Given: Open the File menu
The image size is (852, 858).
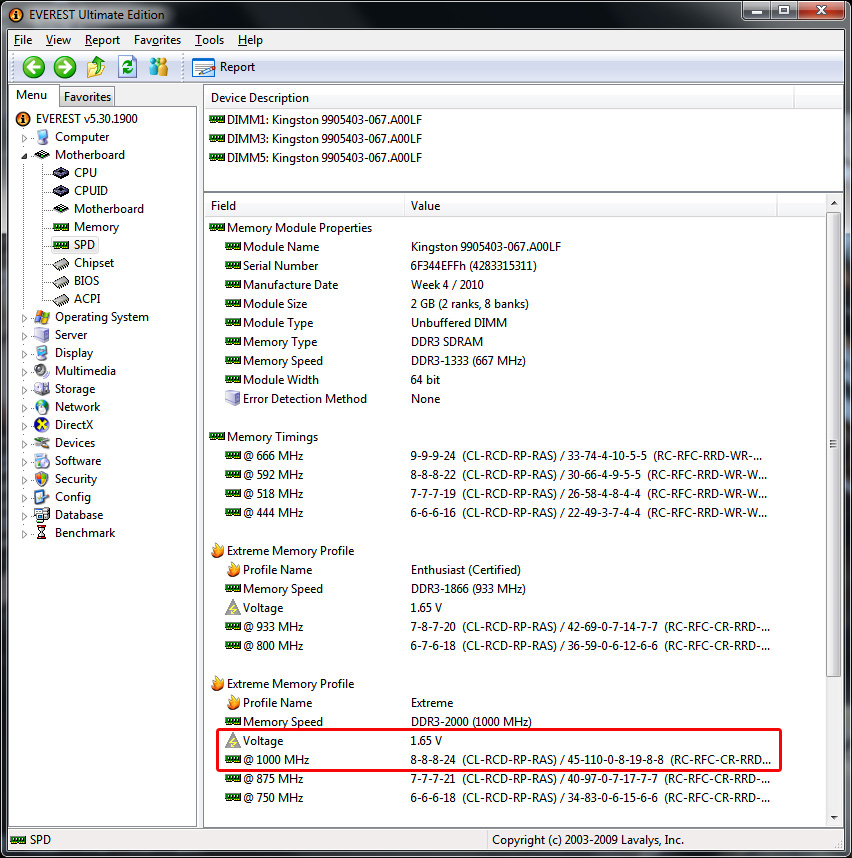Looking at the screenshot, I should 23,40.
